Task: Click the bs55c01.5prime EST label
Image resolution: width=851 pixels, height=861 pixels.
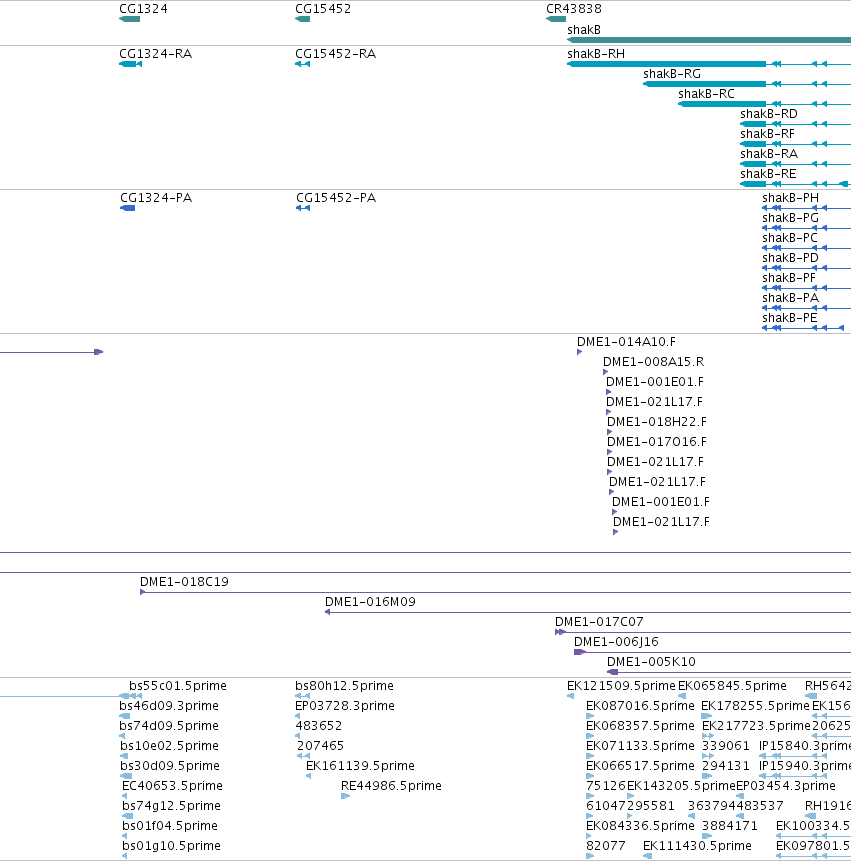Action: 178,686
